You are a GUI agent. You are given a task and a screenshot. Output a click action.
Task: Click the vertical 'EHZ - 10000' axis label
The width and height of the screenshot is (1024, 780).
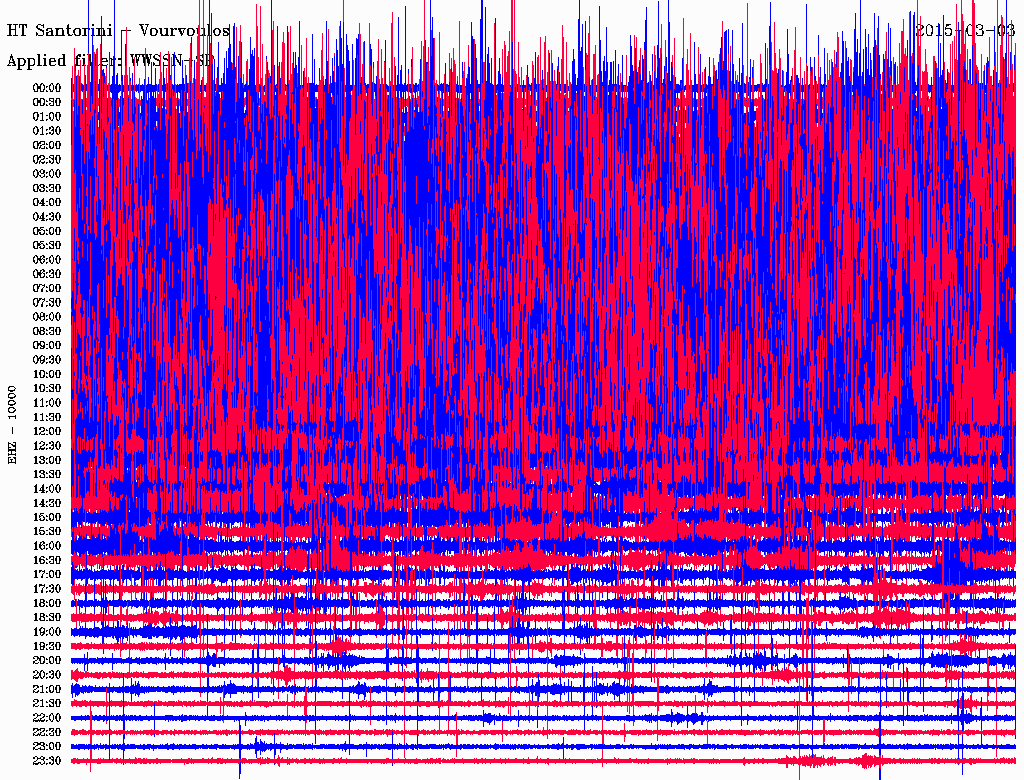(13, 423)
